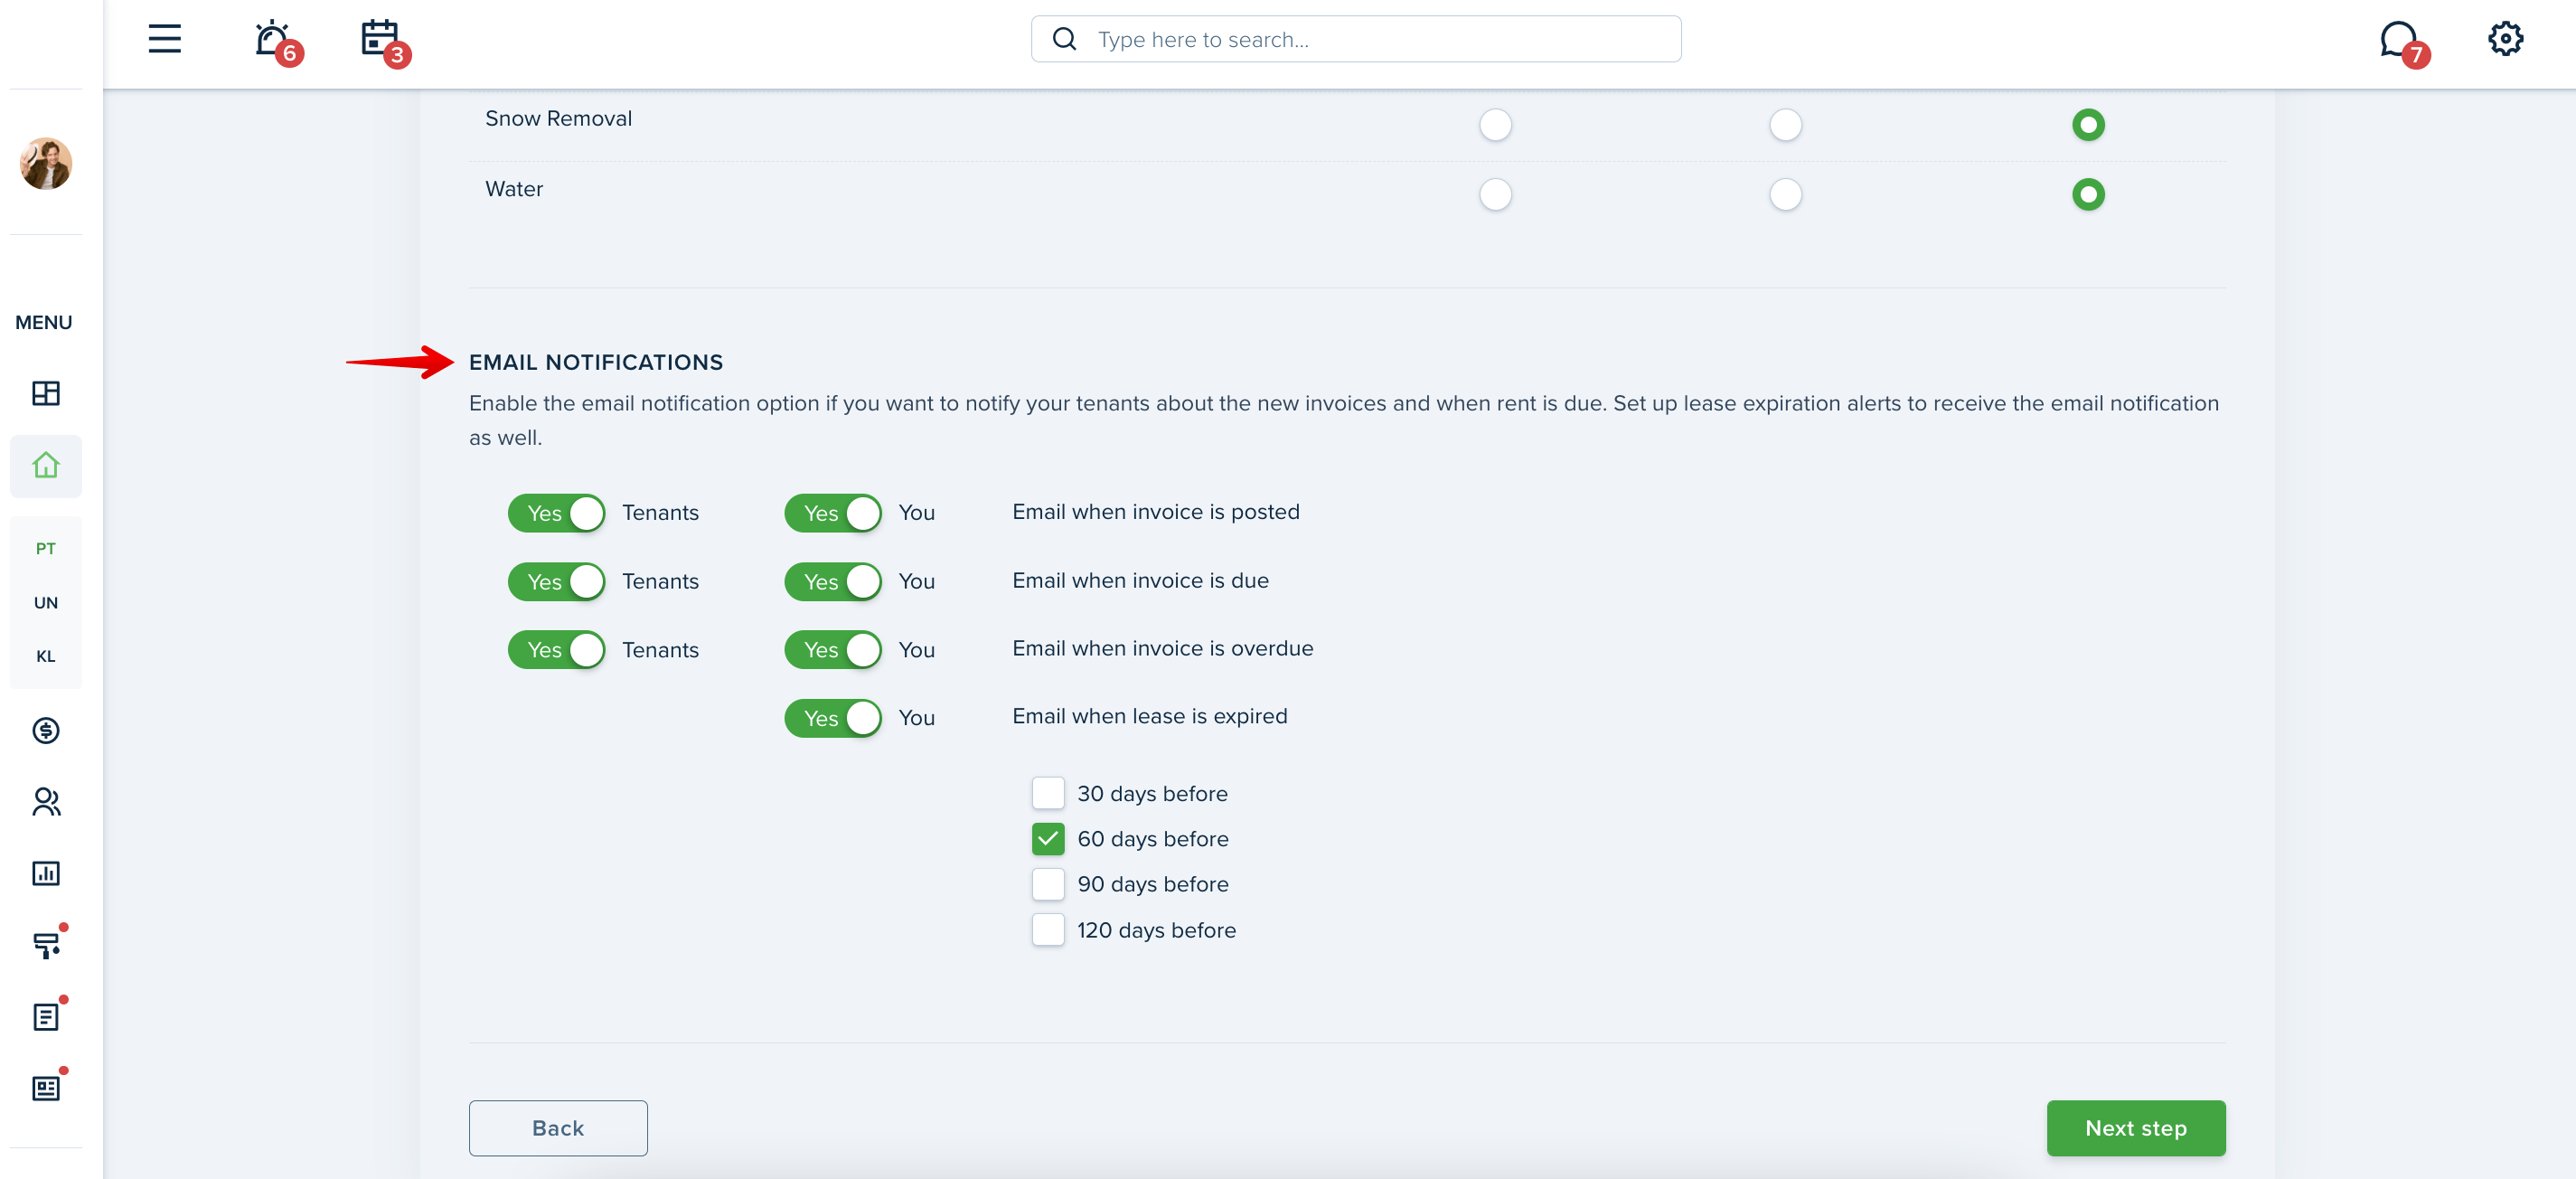Open the KL submenu item
Image resolution: width=2576 pixels, height=1179 pixels.
(46, 656)
